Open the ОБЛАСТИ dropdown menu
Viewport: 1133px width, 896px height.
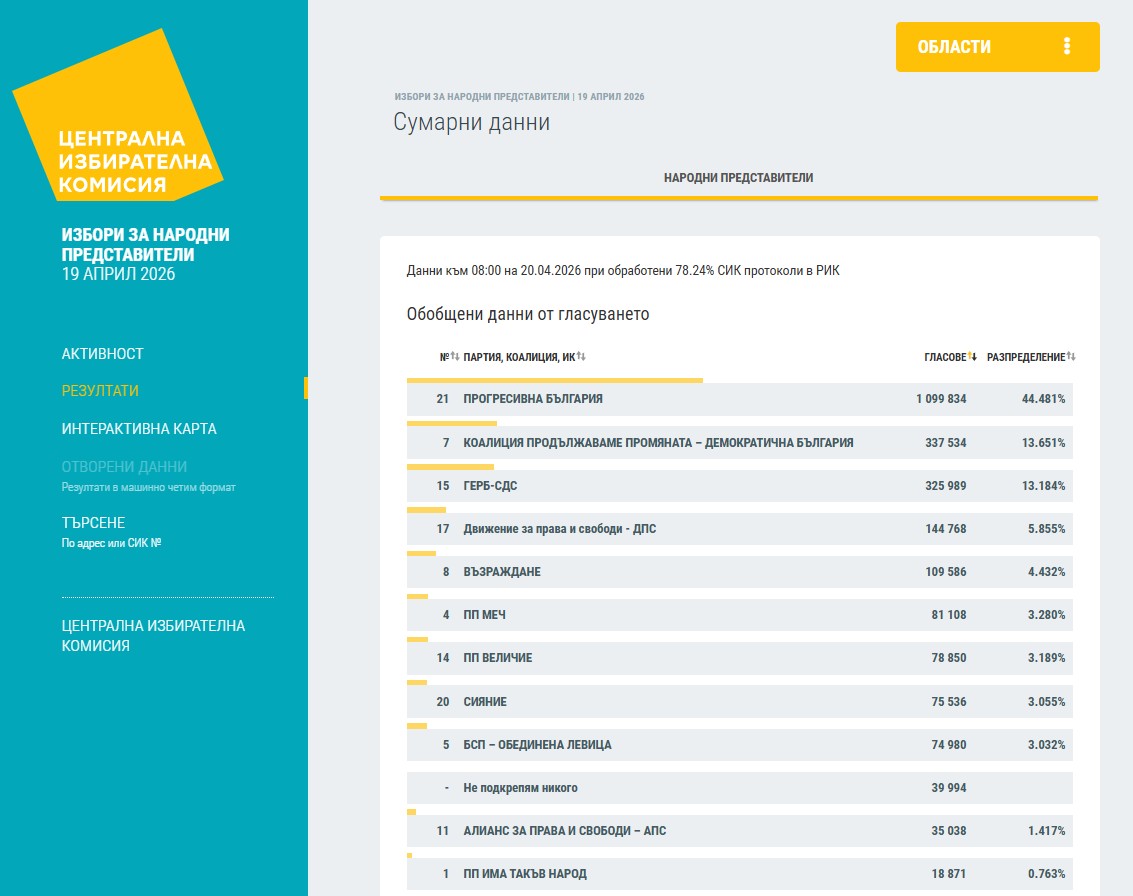pos(996,47)
